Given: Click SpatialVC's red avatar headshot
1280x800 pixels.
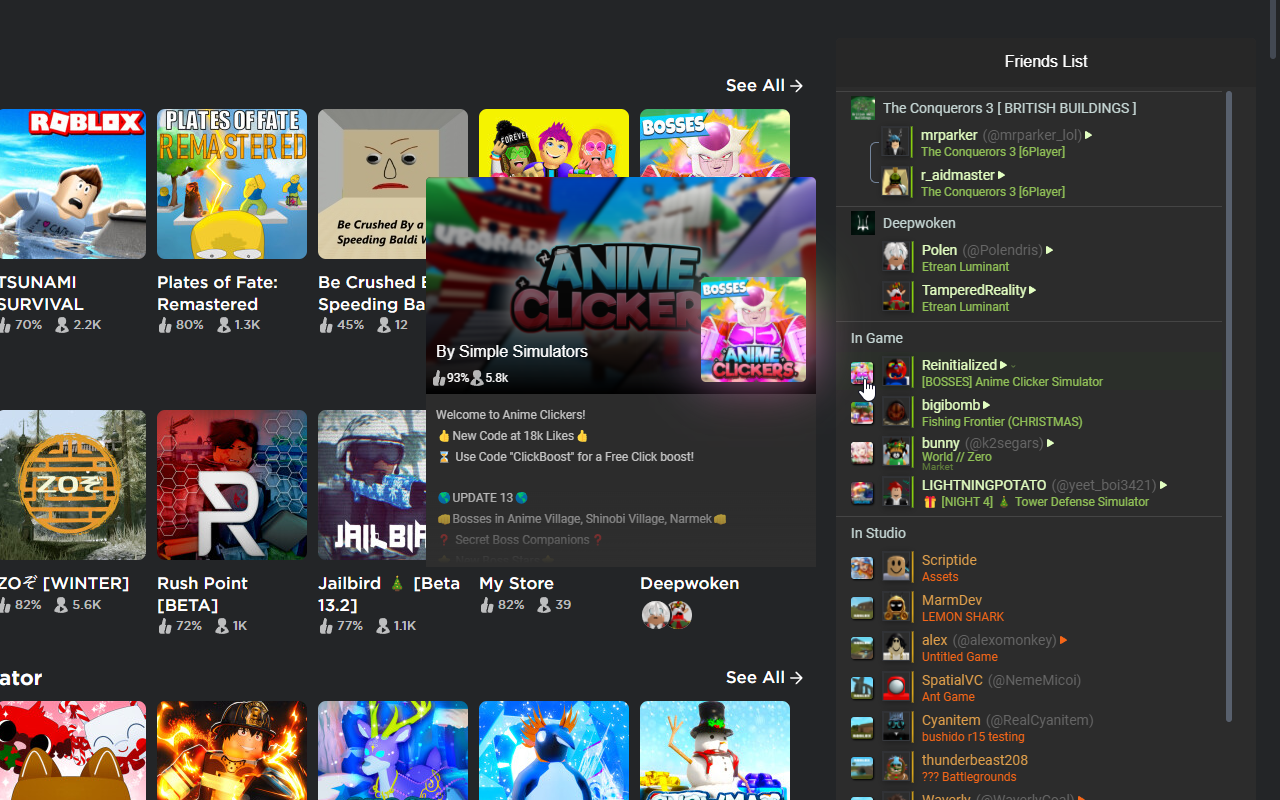Looking at the screenshot, I should (x=896, y=687).
